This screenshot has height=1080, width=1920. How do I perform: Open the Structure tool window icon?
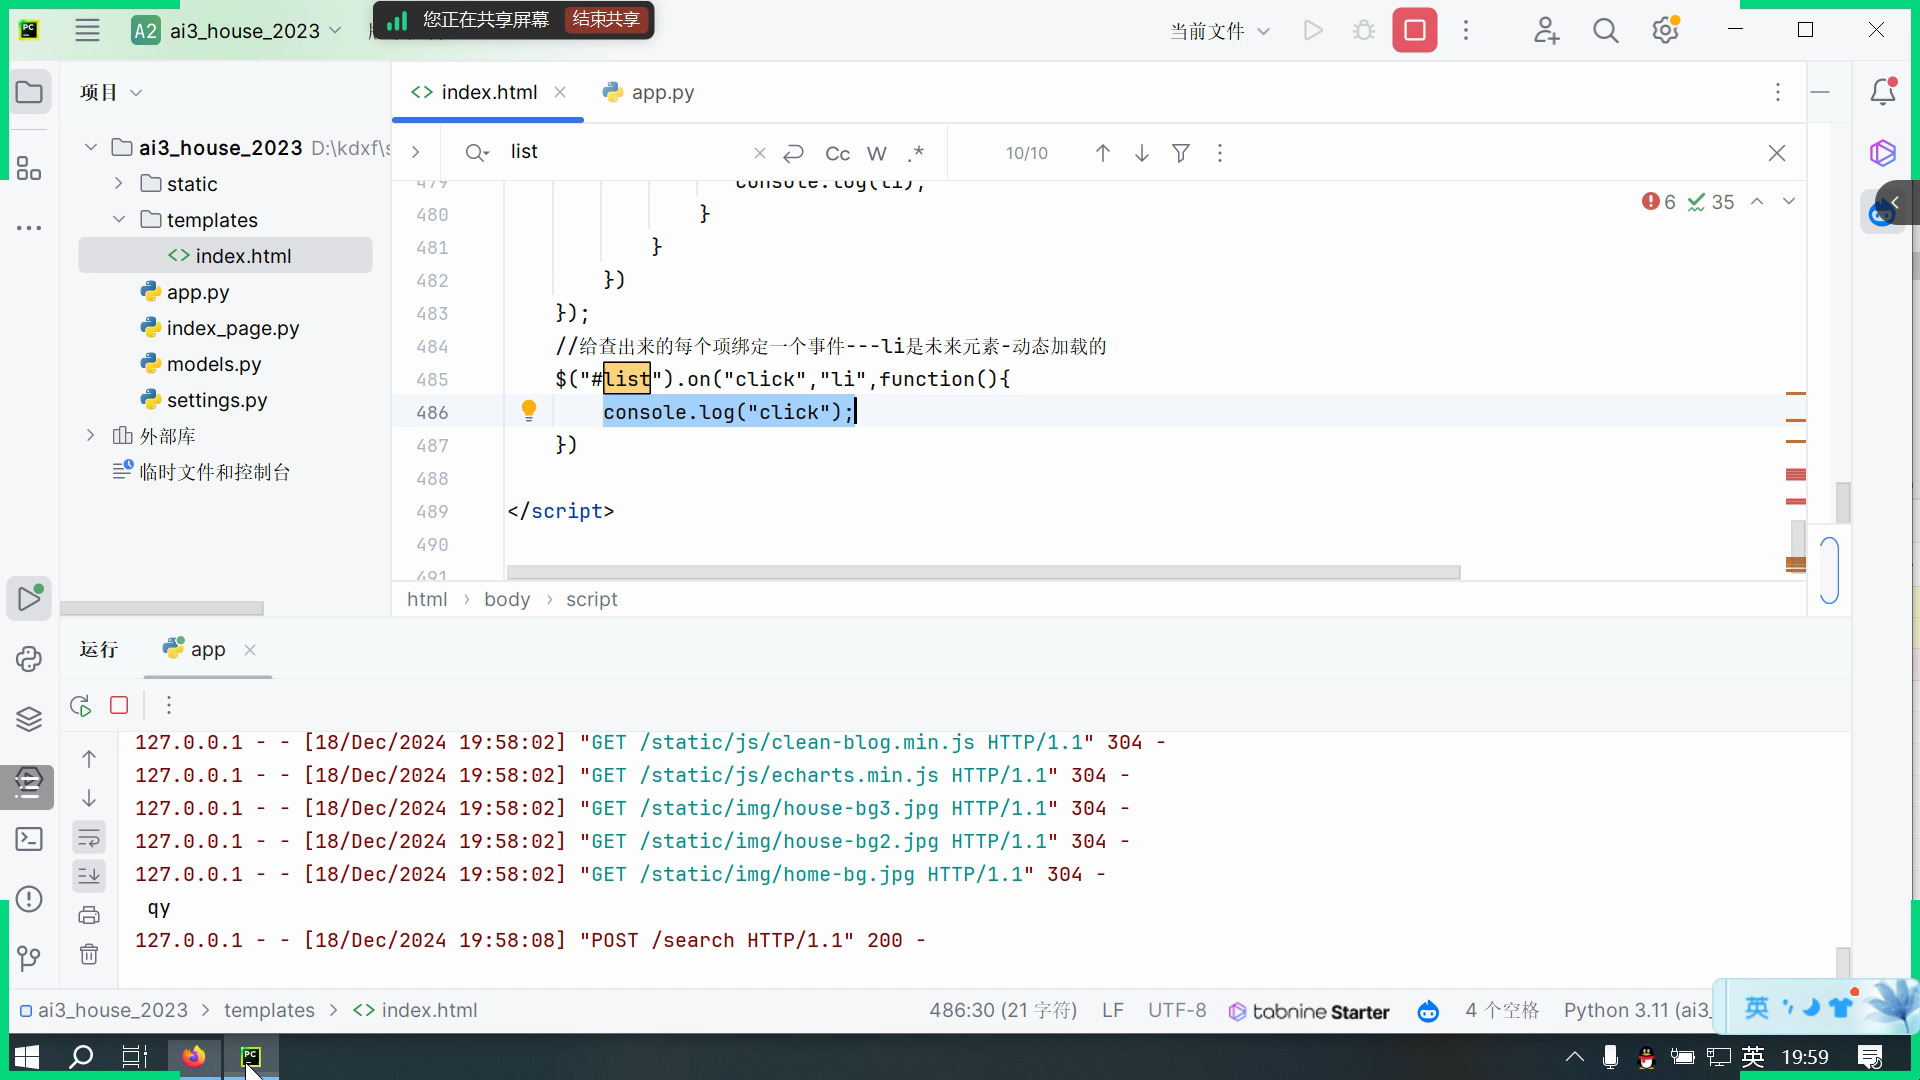coord(29,168)
